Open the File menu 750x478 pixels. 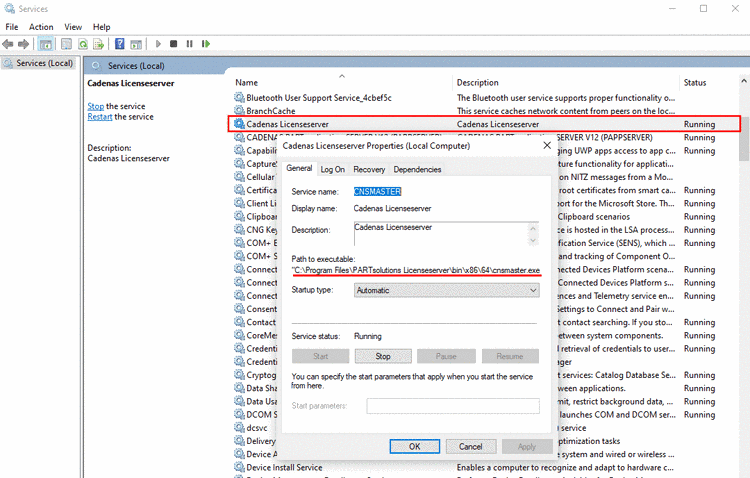[x=12, y=27]
